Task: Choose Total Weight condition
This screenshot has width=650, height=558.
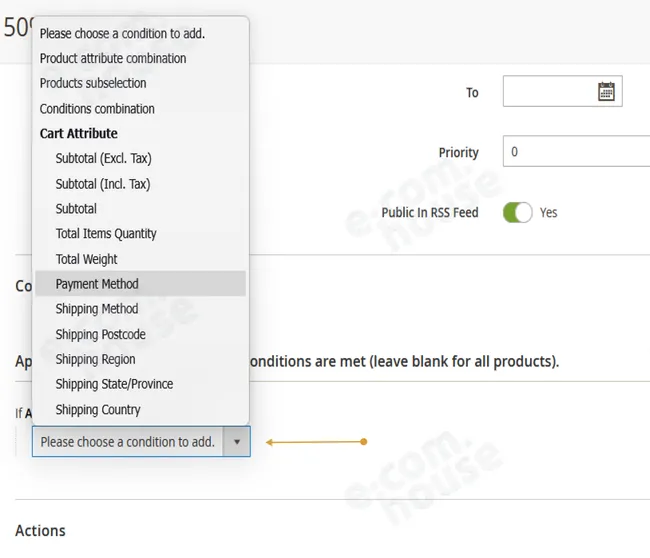Action: click(x=141, y=259)
